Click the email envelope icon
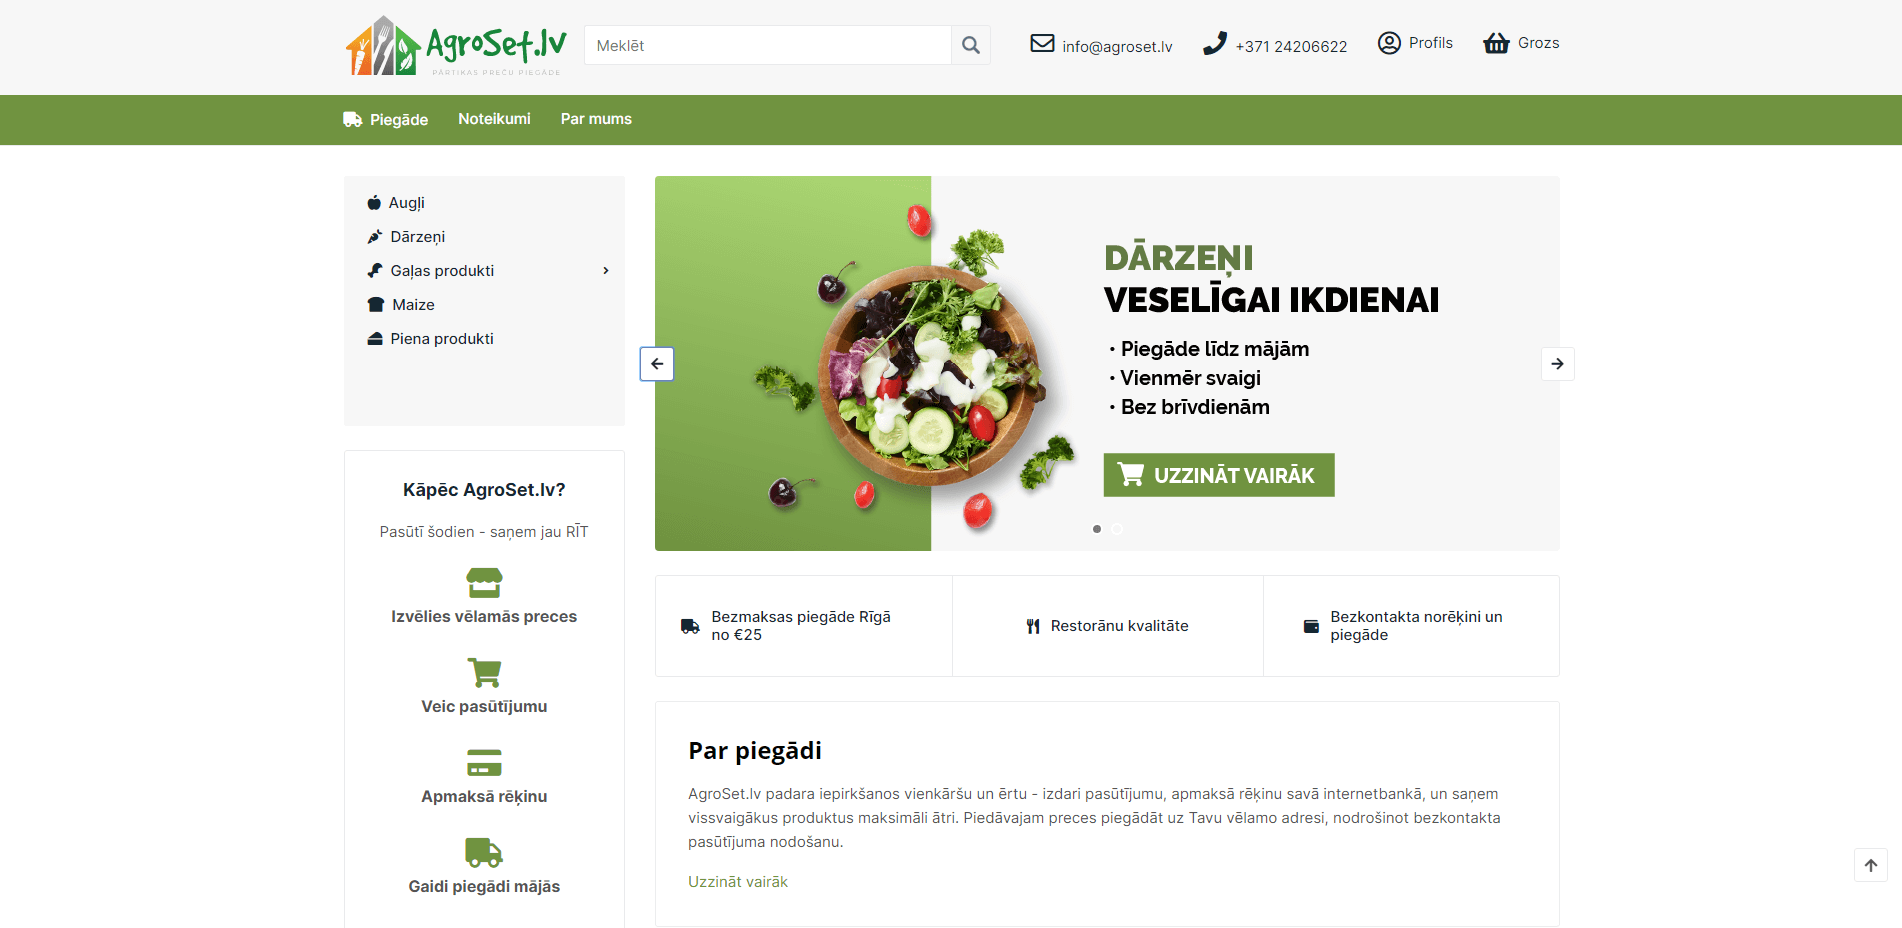The height and width of the screenshot is (928, 1902). coord(1042,43)
